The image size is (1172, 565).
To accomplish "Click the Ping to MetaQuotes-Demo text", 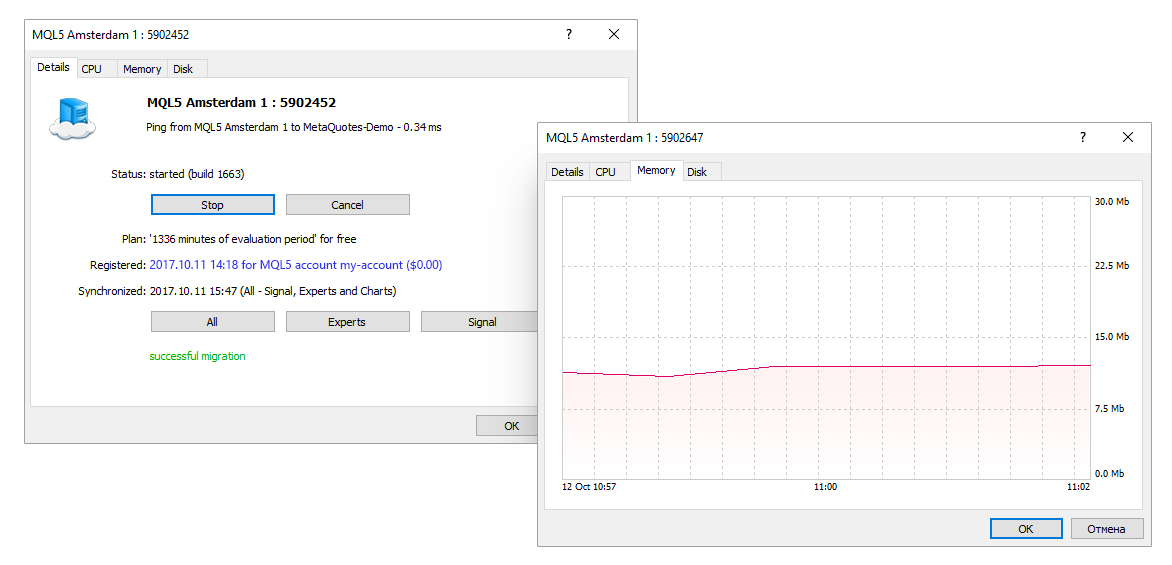I will tap(294, 128).
